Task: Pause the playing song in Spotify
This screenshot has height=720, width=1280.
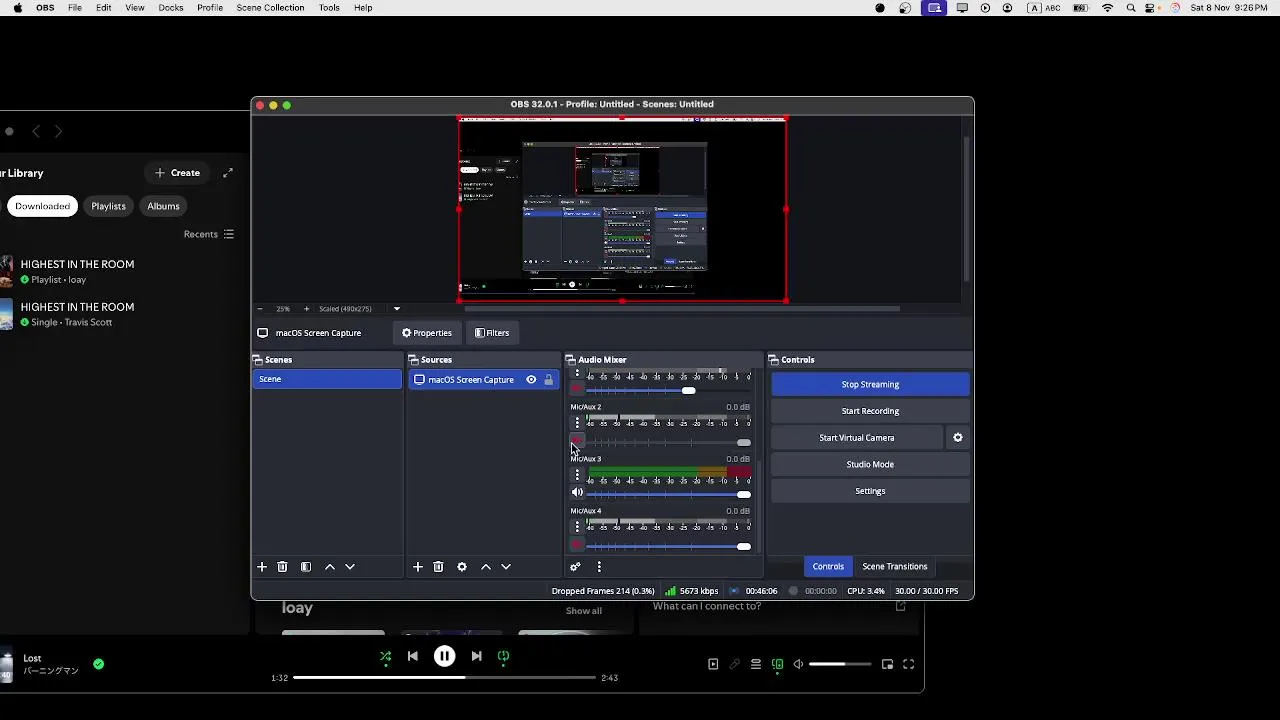Action: pos(445,657)
